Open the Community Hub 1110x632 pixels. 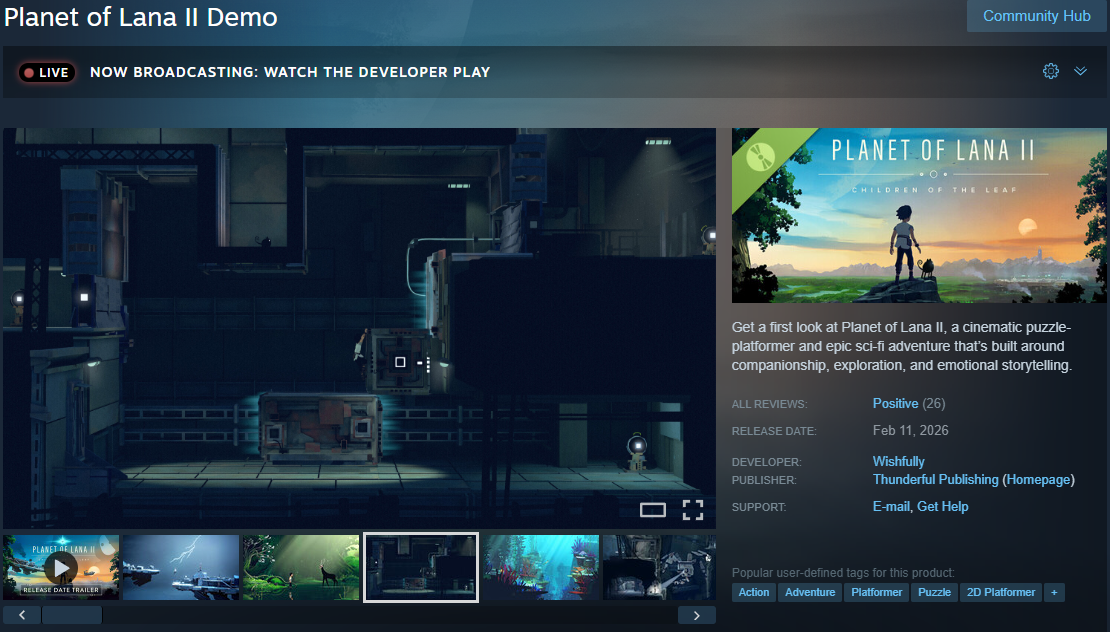(1036, 16)
